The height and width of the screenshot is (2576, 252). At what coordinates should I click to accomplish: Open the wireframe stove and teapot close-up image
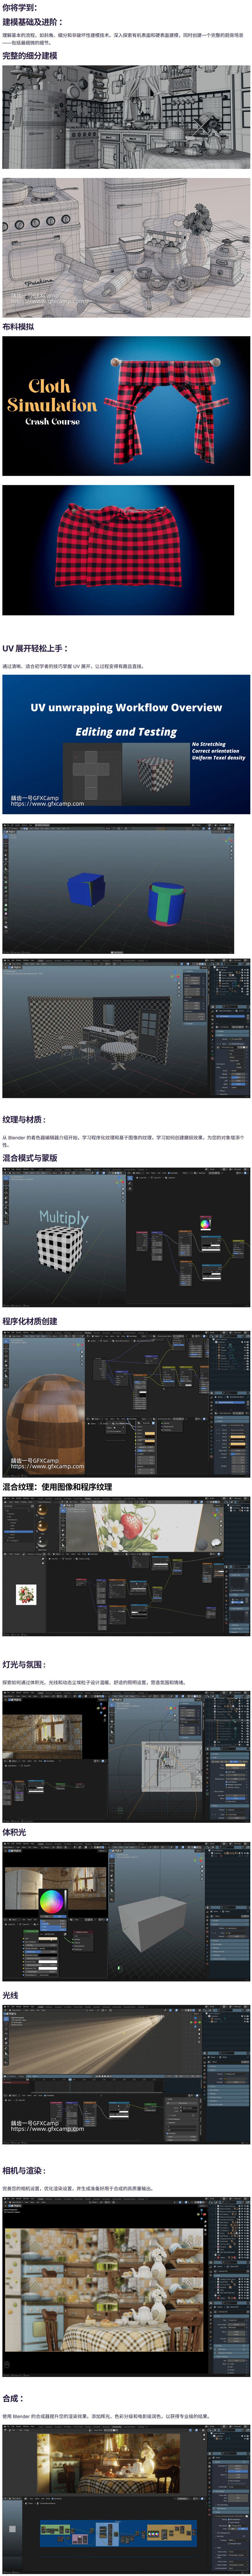[x=126, y=248]
